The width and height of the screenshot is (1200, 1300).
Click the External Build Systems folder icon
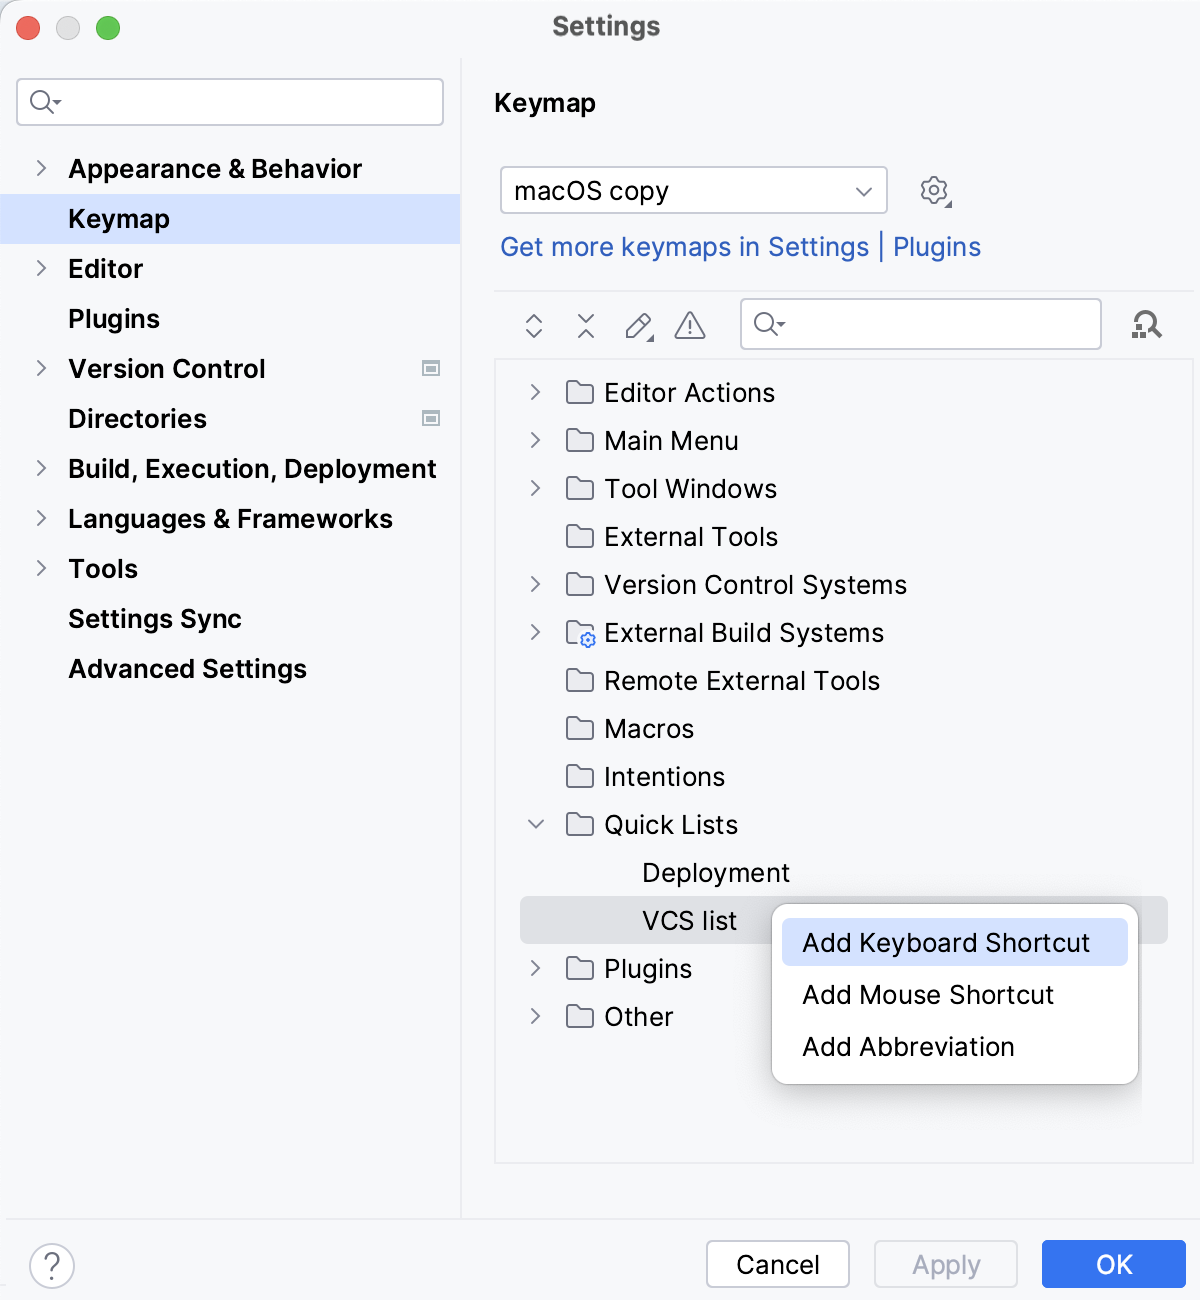(580, 632)
